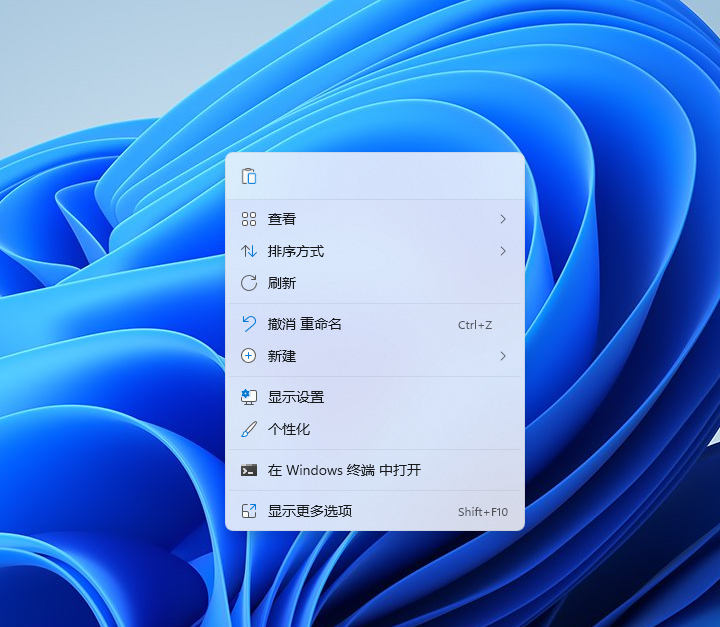Click the black terminal icon

[249, 470]
